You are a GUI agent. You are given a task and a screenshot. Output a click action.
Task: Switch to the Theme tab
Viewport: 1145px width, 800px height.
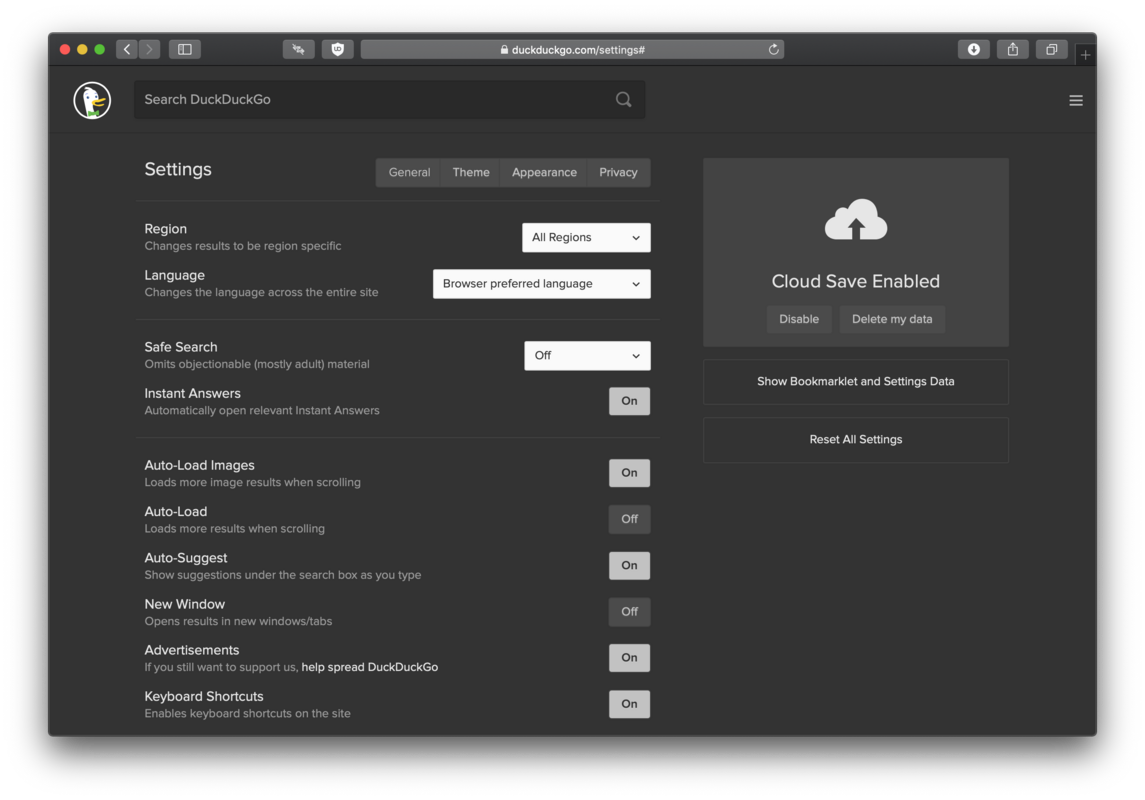471,172
